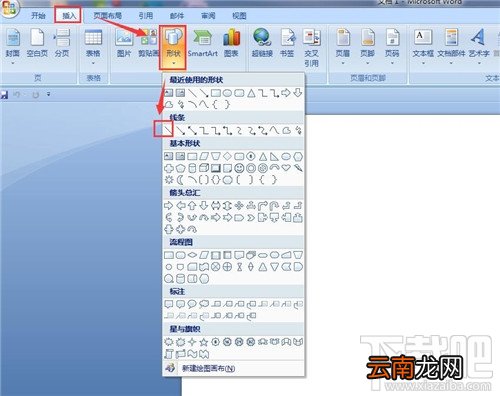Choose 新建绘图画布(N) menu entry
This screenshot has height=396, width=500.
(x=208, y=368)
